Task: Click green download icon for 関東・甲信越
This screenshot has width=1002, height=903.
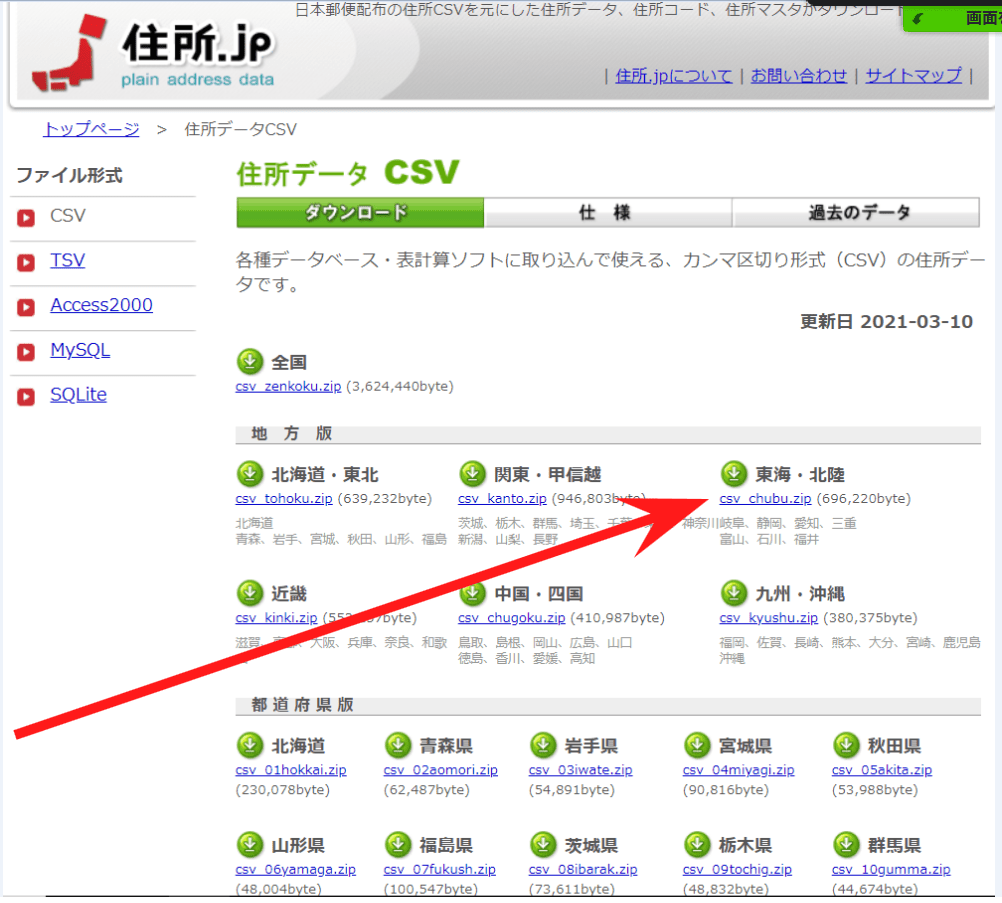Action: [472, 474]
